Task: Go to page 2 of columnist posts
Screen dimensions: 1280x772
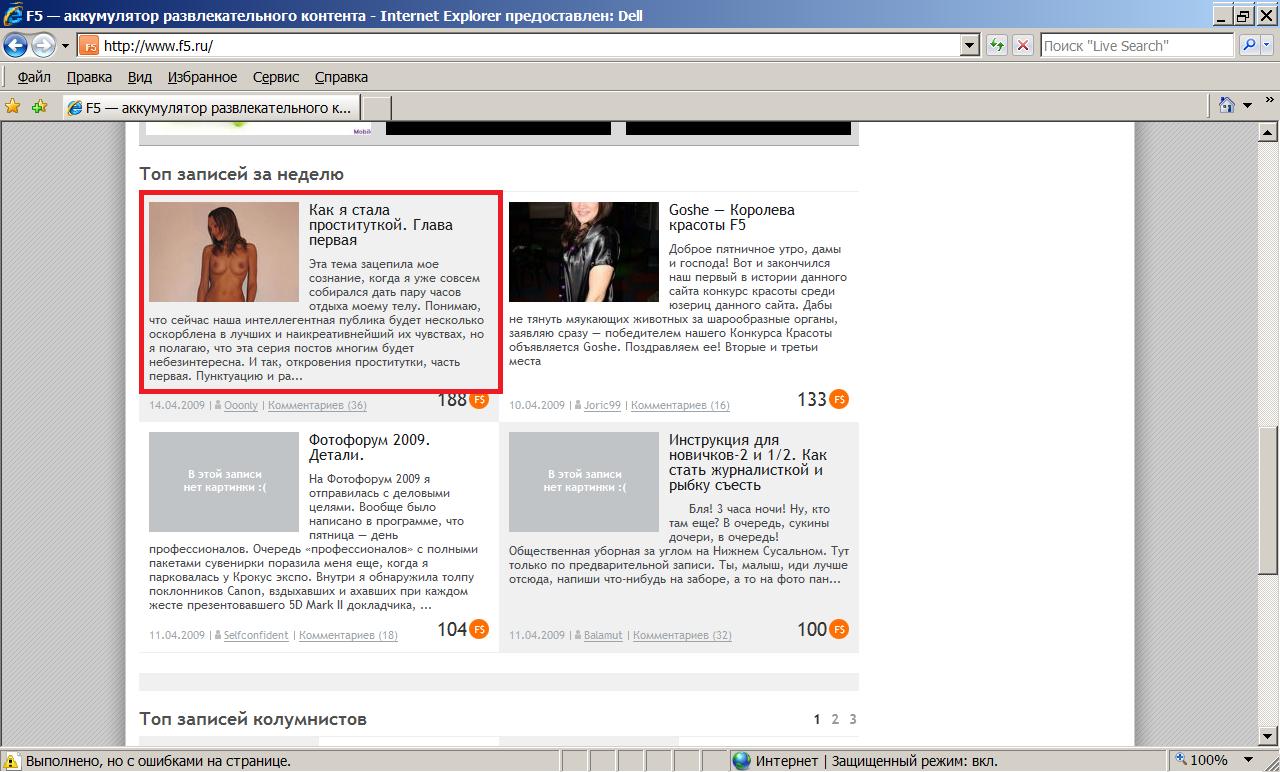Action: pyautogui.click(x=835, y=719)
